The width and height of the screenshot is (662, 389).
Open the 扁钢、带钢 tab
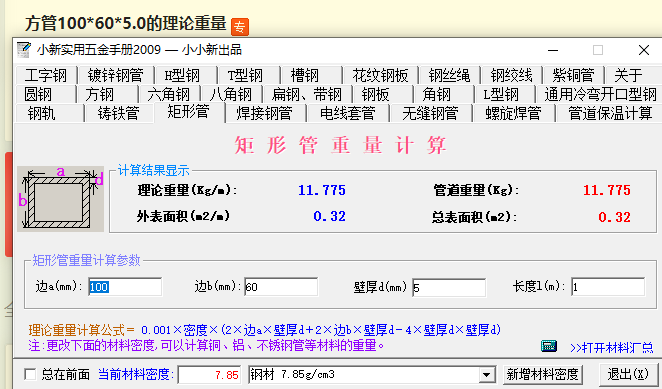pyautogui.click(x=307, y=94)
